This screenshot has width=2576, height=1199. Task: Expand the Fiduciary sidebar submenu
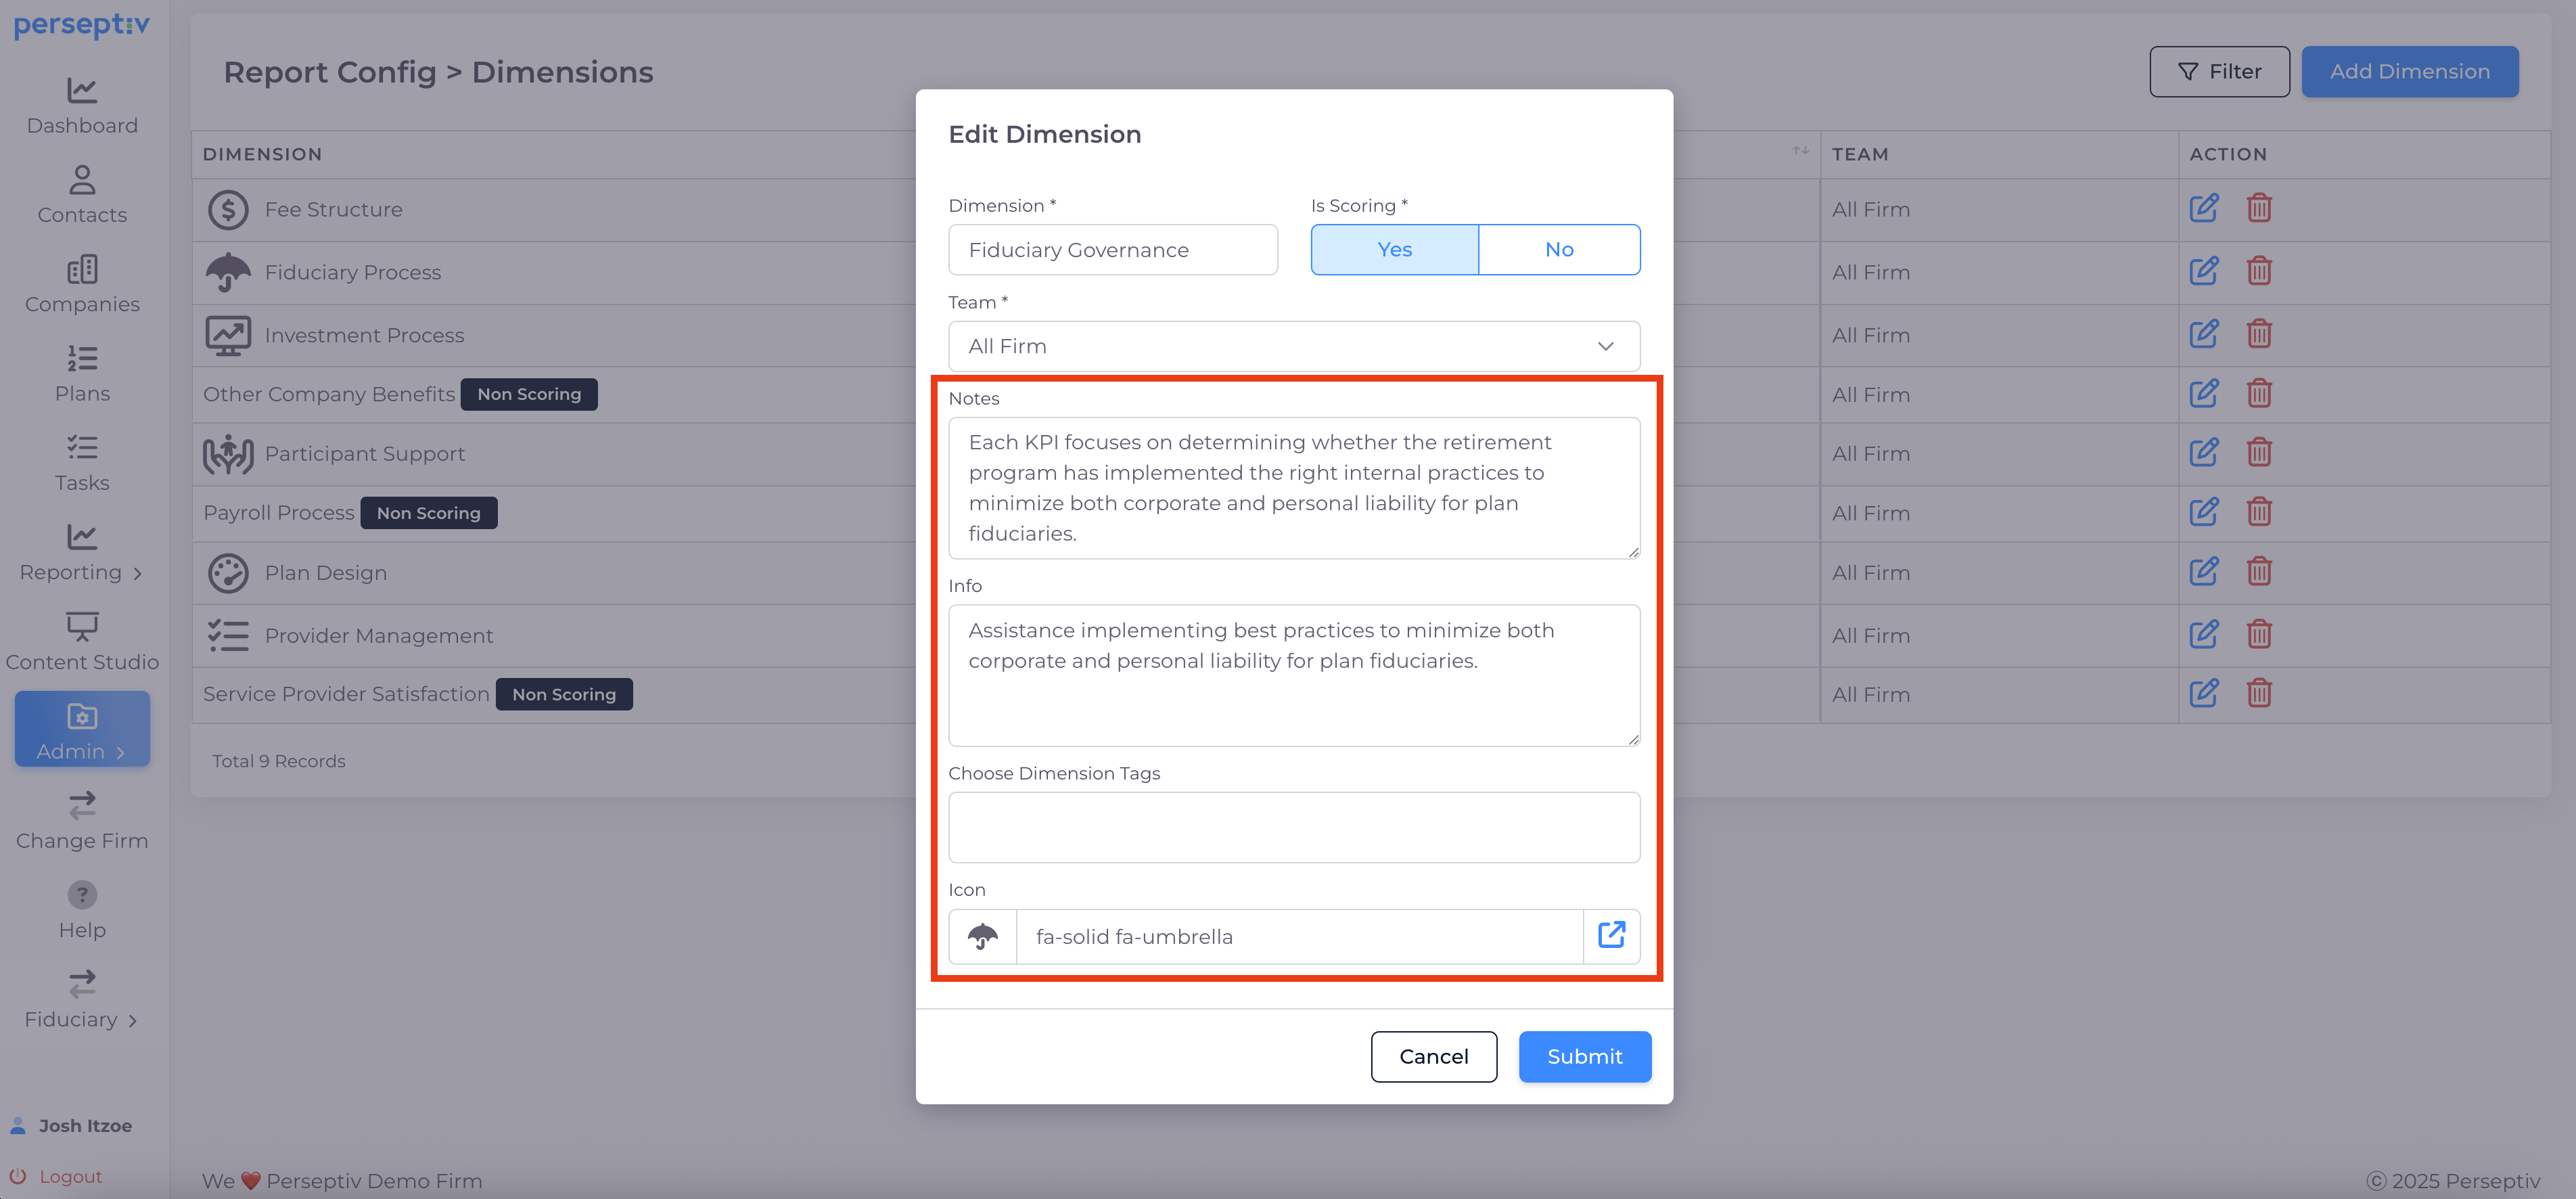[x=82, y=1018]
